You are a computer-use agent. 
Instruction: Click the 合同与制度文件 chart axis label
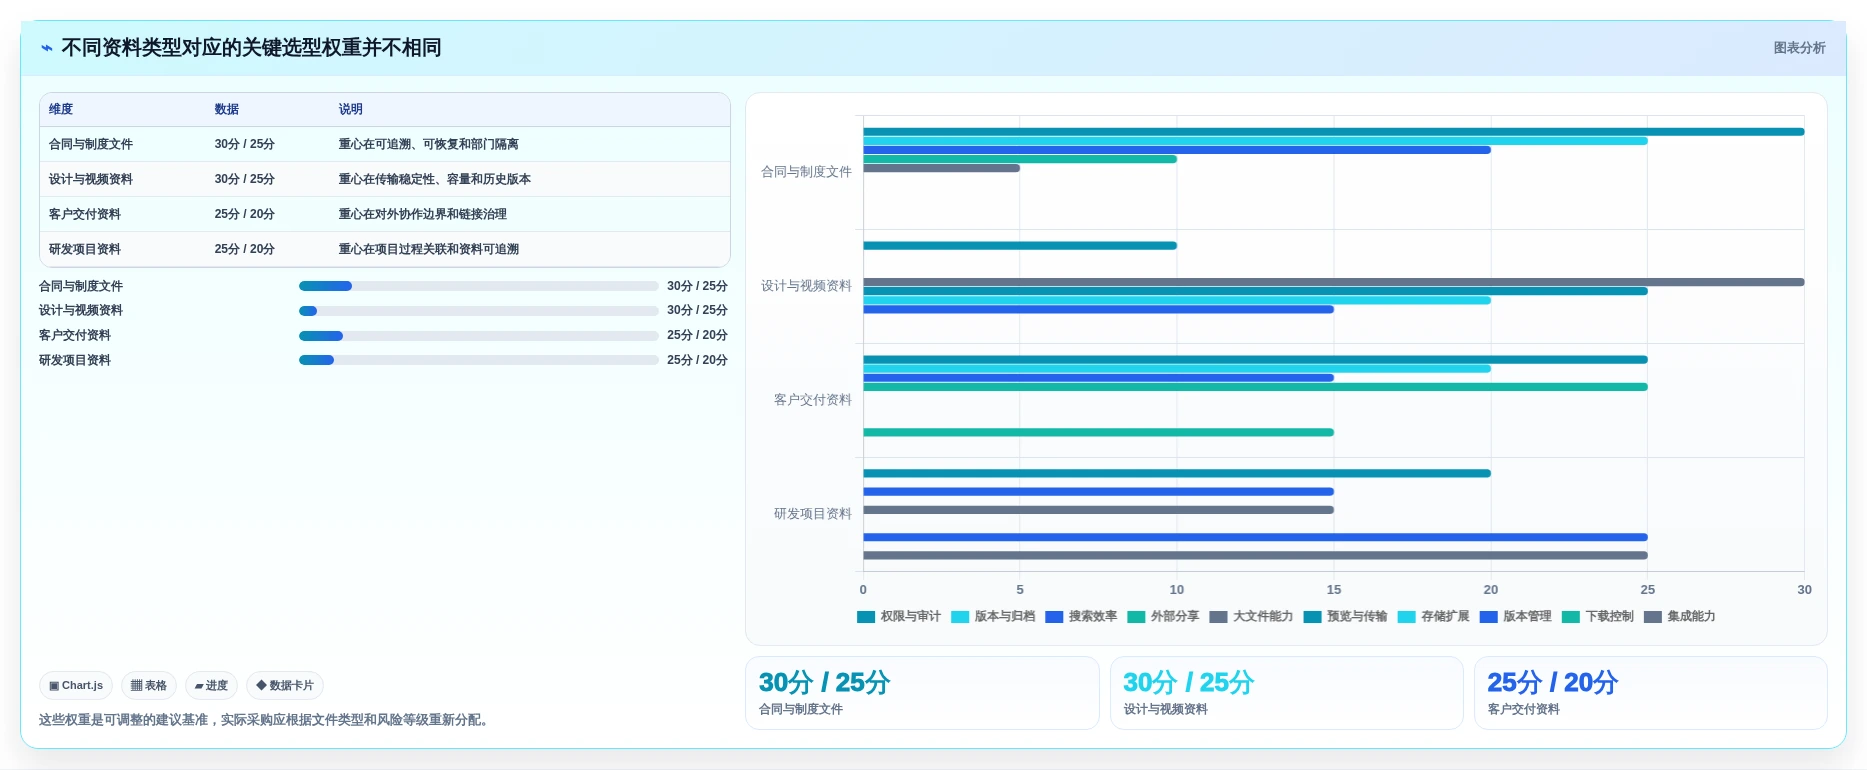(x=806, y=172)
